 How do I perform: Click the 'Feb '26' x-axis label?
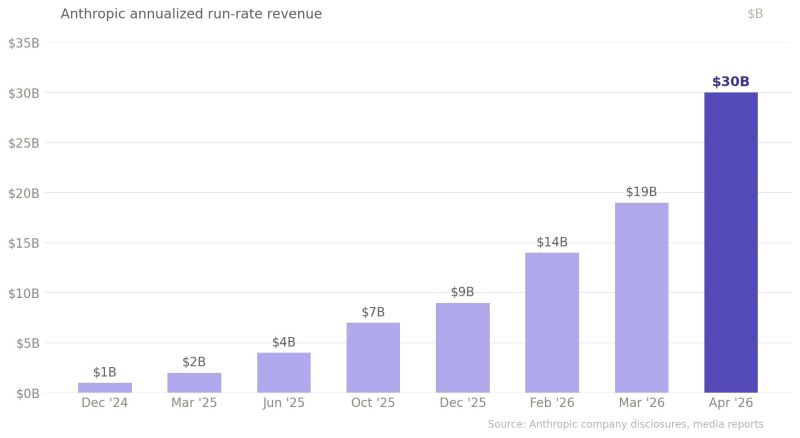tap(552, 403)
